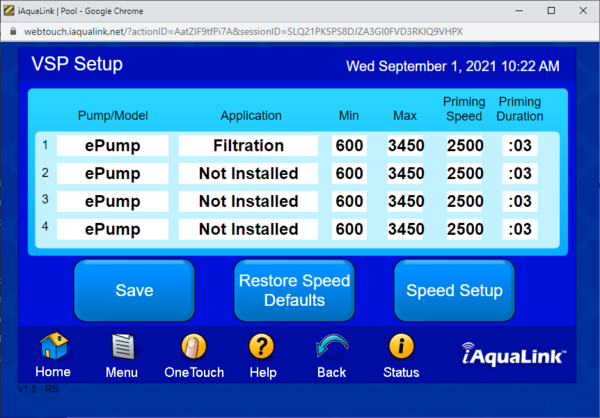Viewport: 600px width, 418px height.
Task: Click the Help question mark icon
Action: (x=262, y=346)
